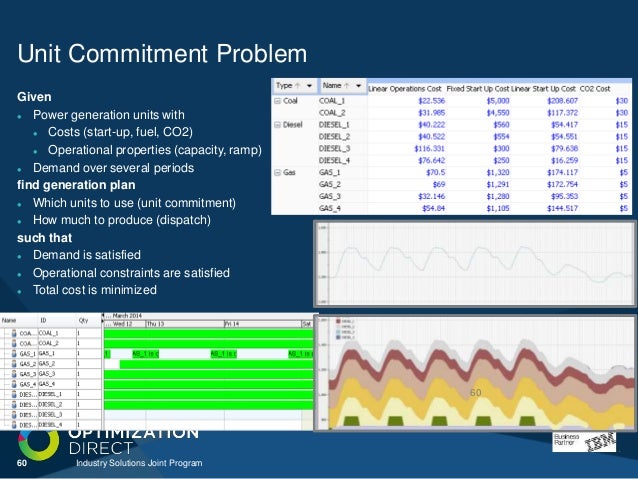Click the Linear Start Up Cost column header
The height and width of the screenshot is (479, 638).
[x=543, y=88]
